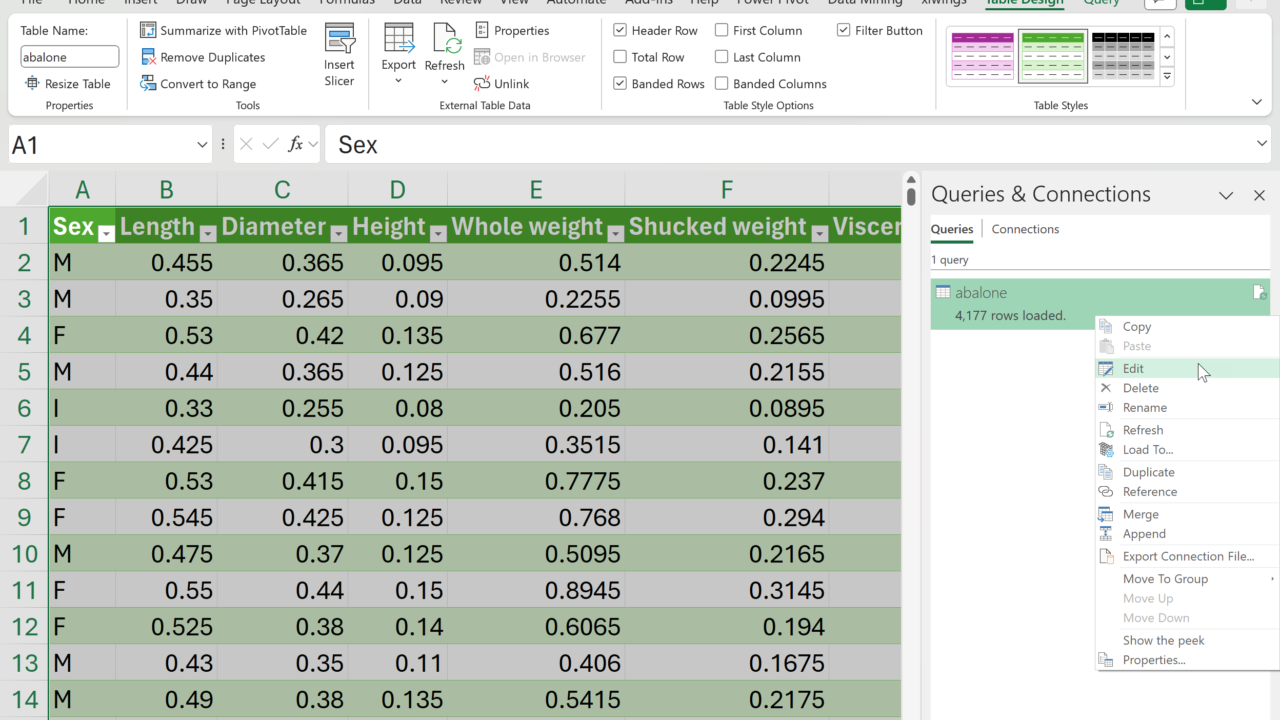Enable the Total Row checkbox
Viewport: 1280px width, 720px height.
620,57
